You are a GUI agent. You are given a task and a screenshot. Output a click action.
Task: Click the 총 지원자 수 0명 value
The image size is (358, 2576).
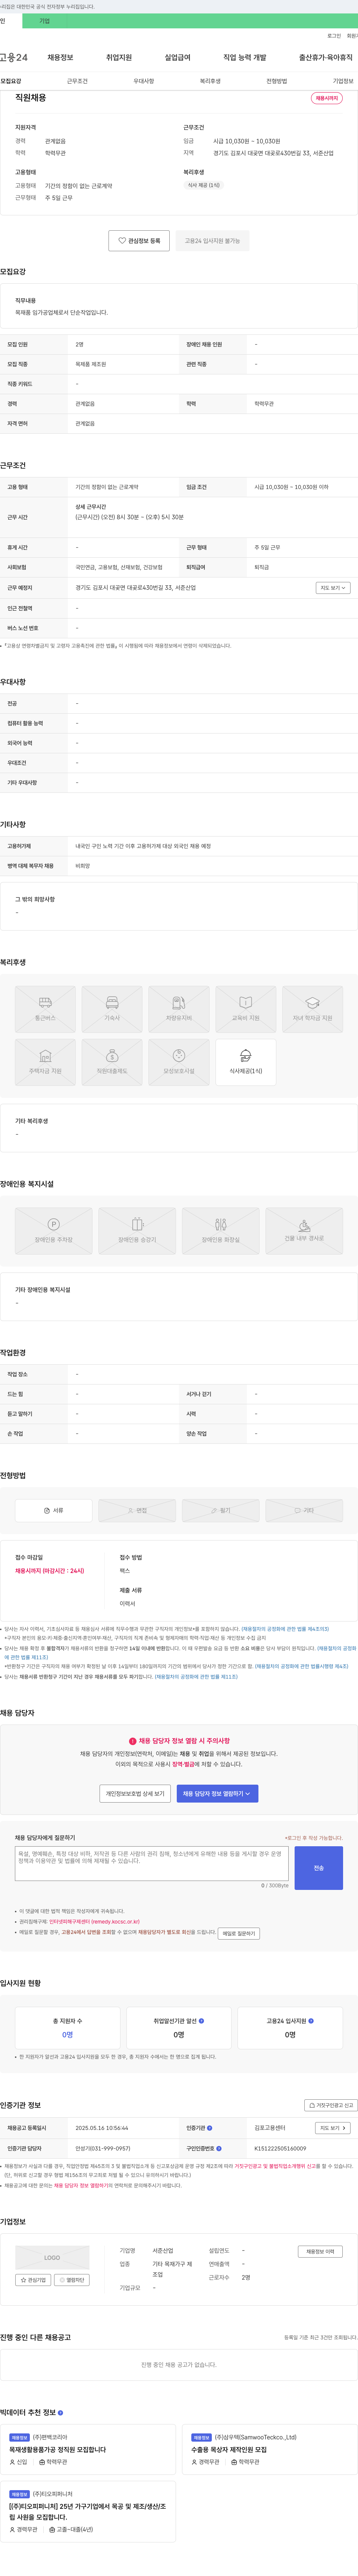[67, 2035]
